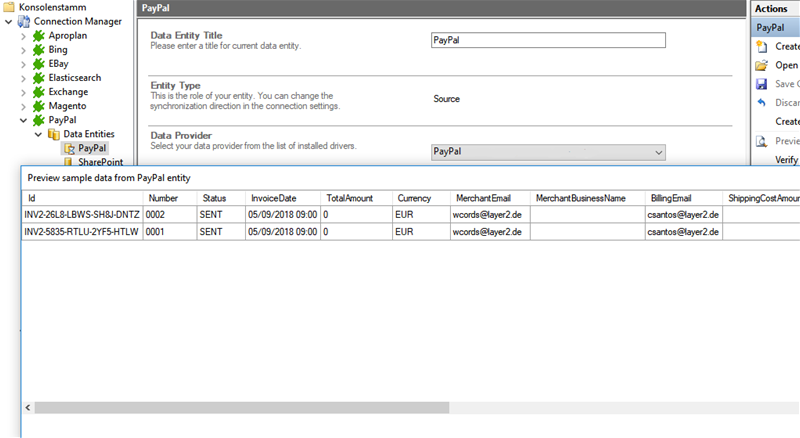The width and height of the screenshot is (800, 438).
Task: Collapse the PayPal connection node
Action: pyautogui.click(x=23, y=120)
